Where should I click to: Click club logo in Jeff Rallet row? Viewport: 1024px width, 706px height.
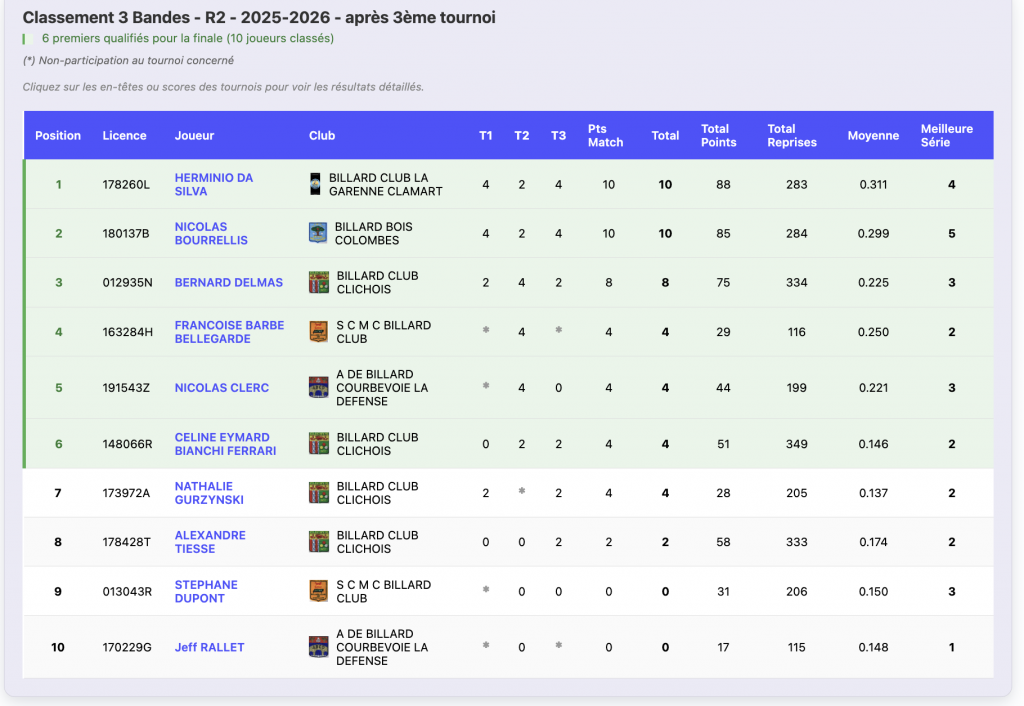pyautogui.click(x=319, y=647)
